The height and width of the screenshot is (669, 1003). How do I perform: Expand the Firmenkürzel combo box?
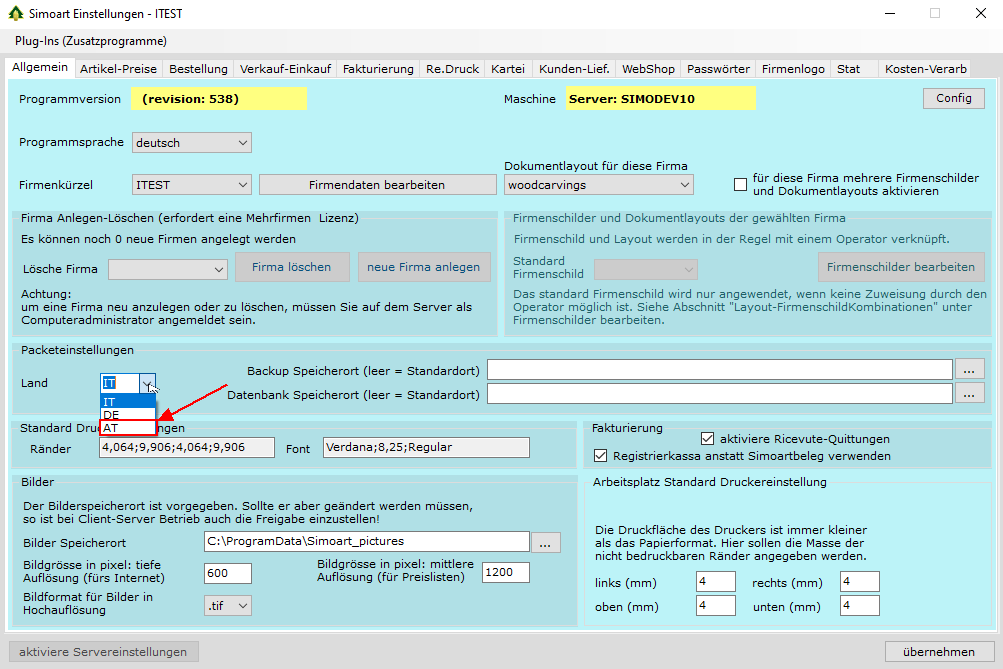[191, 184]
